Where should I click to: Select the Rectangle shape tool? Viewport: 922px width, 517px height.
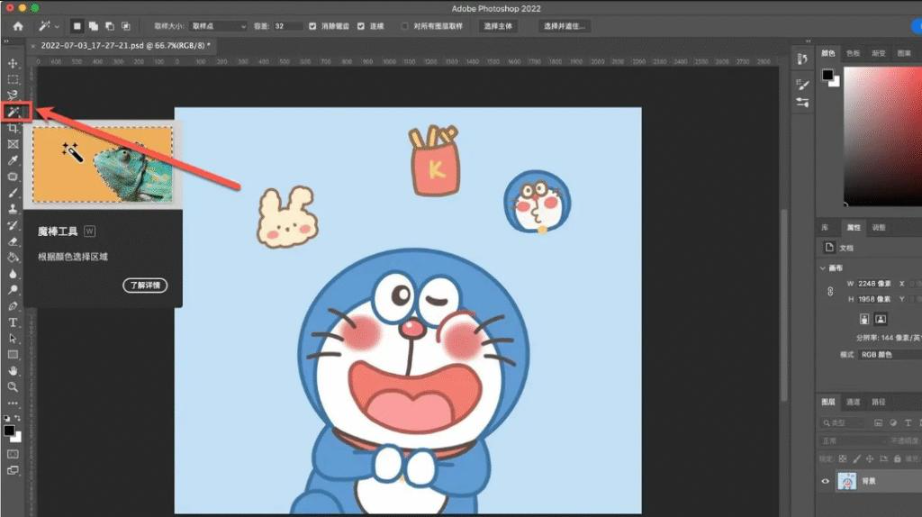pyautogui.click(x=12, y=355)
